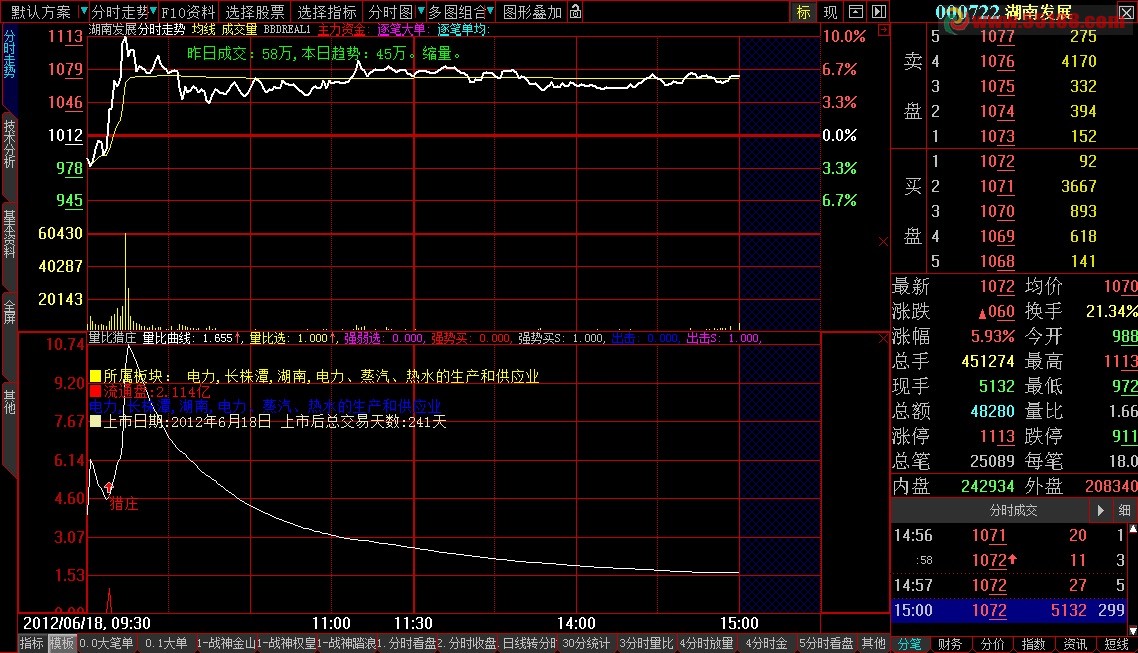Click buy level 2 price 1071
The height and width of the screenshot is (653, 1138).
click(997, 186)
